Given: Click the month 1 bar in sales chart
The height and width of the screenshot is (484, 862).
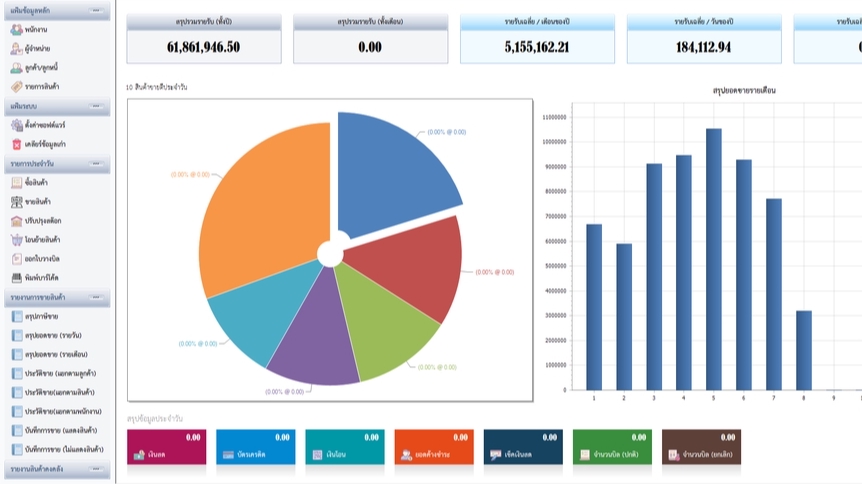Looking at the screenshot, I should [x=594, y=307].
